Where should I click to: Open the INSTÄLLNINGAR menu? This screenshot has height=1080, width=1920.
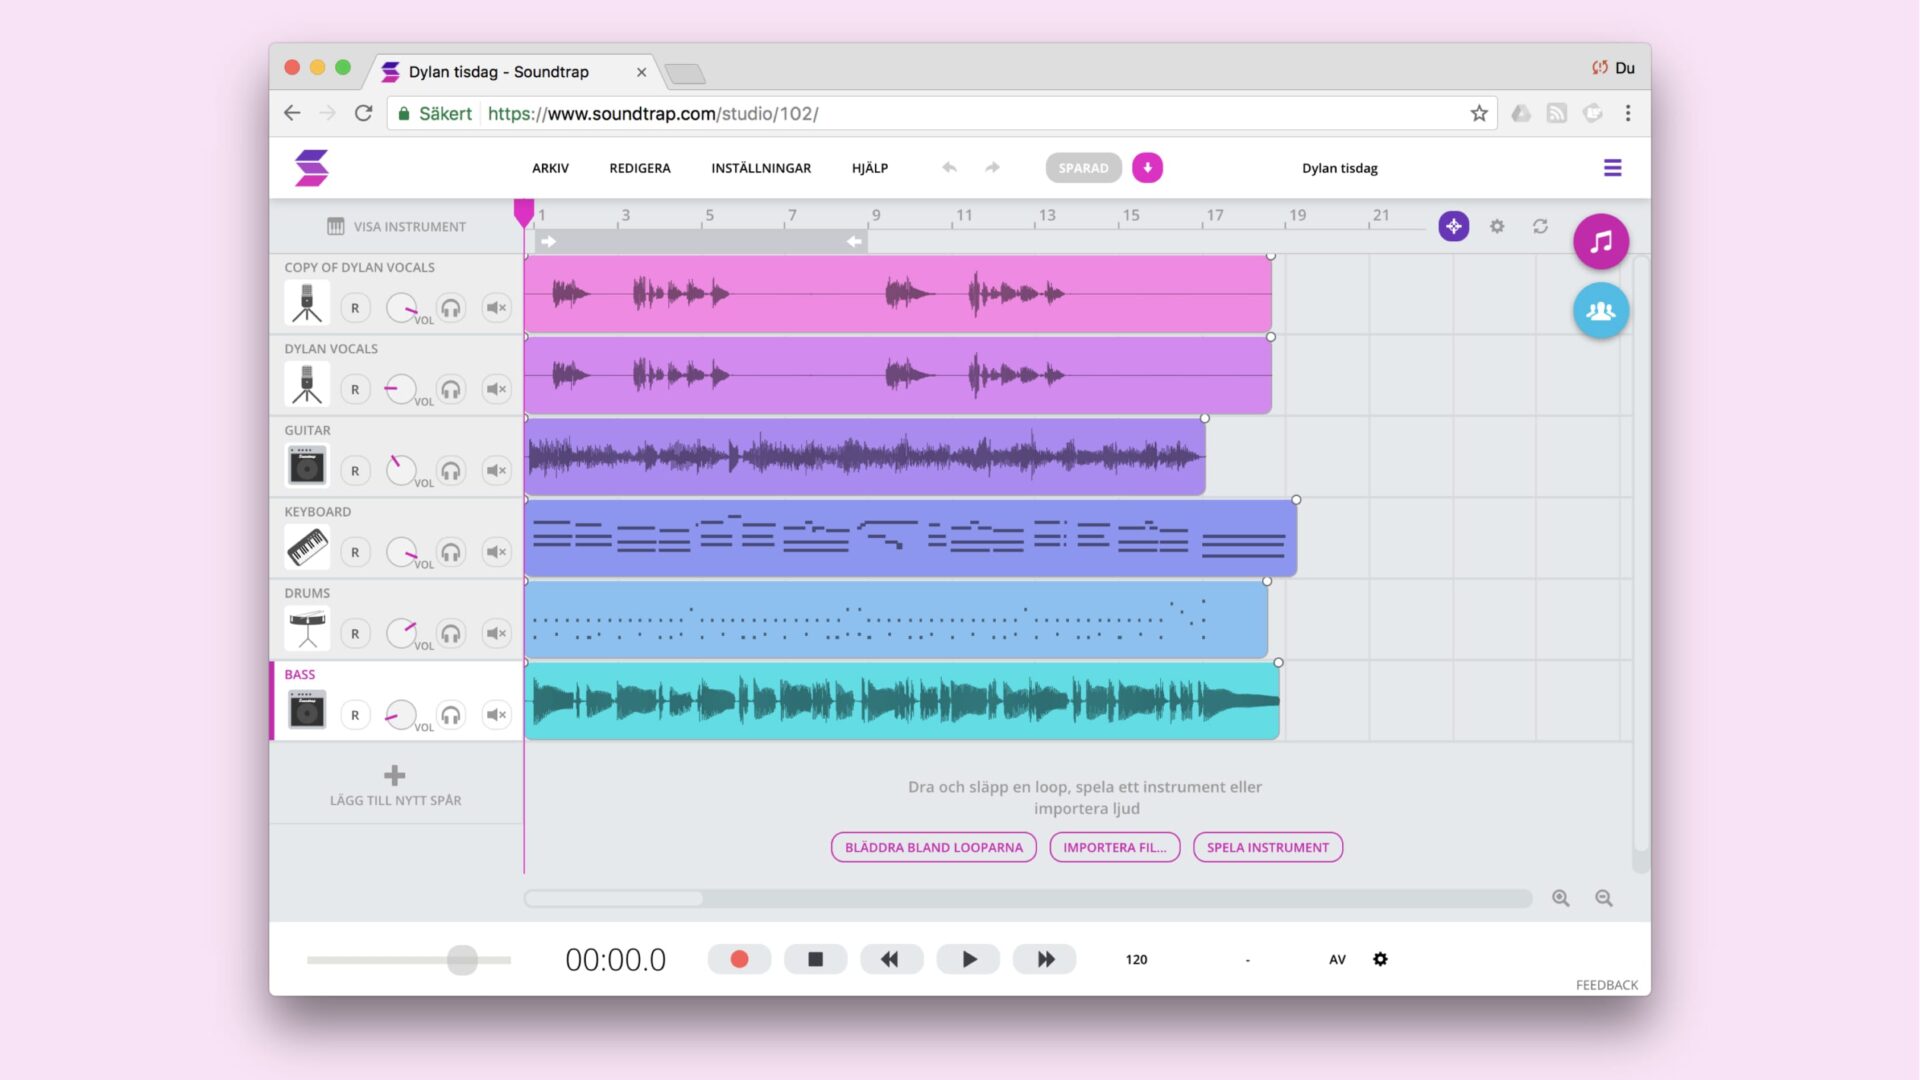pos(760,167)
